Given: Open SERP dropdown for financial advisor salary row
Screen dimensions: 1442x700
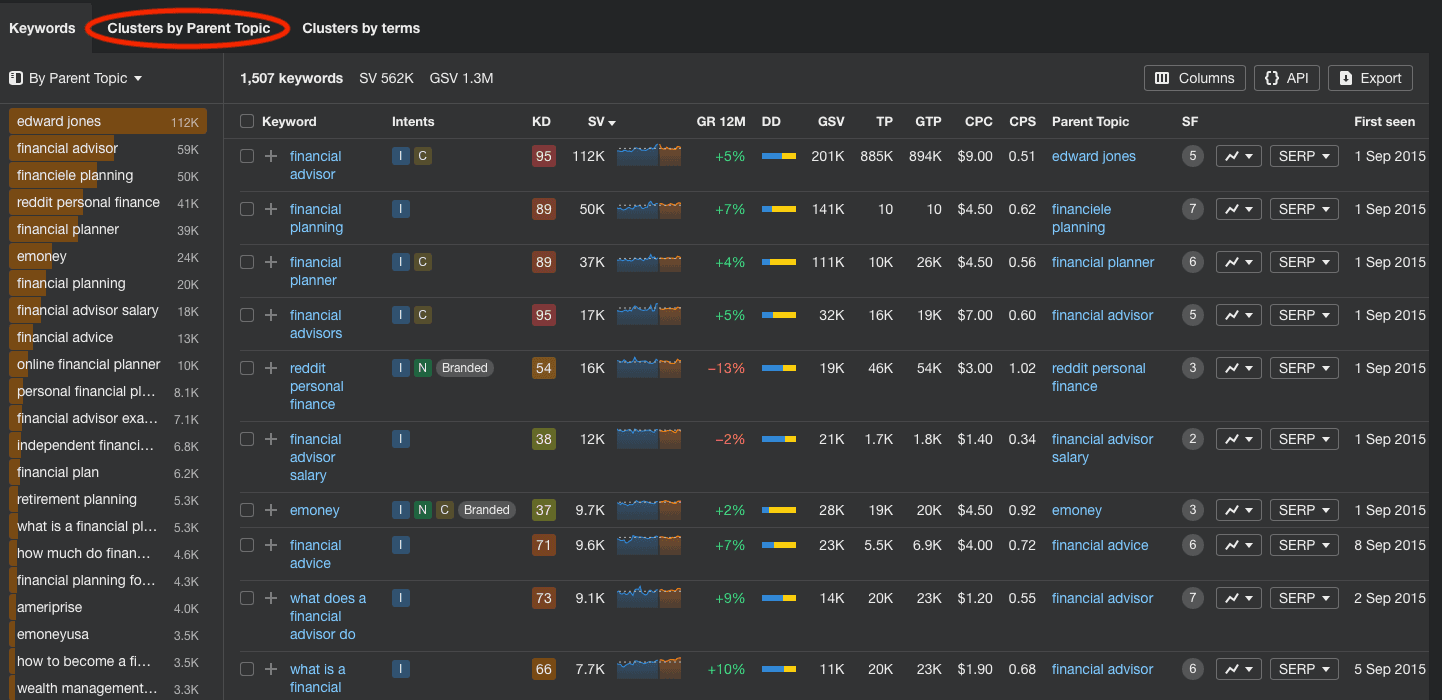Looking at the screenshot, I should (x=1303, y=439).
